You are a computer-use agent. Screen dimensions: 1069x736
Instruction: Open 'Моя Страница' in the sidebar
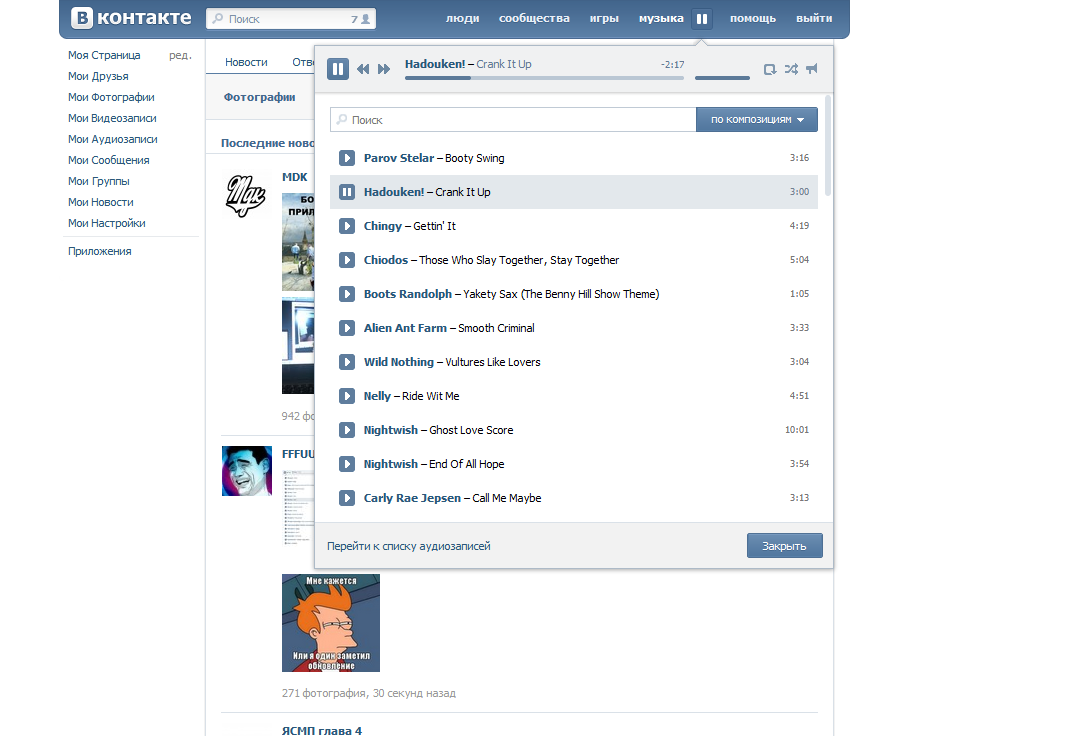pyautogui.click(x=104, y=55)
